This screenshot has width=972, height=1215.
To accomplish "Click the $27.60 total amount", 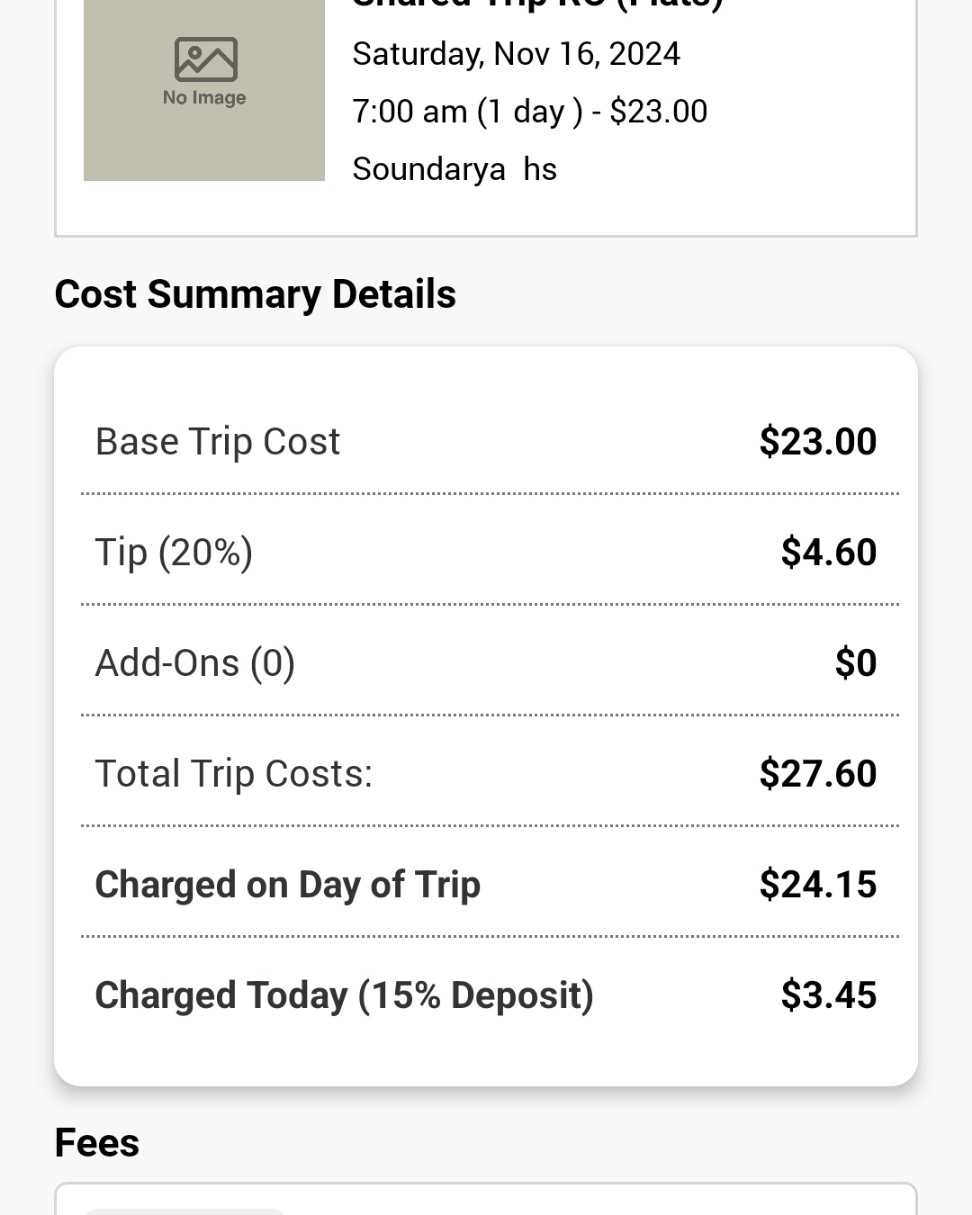I will 817,774.
